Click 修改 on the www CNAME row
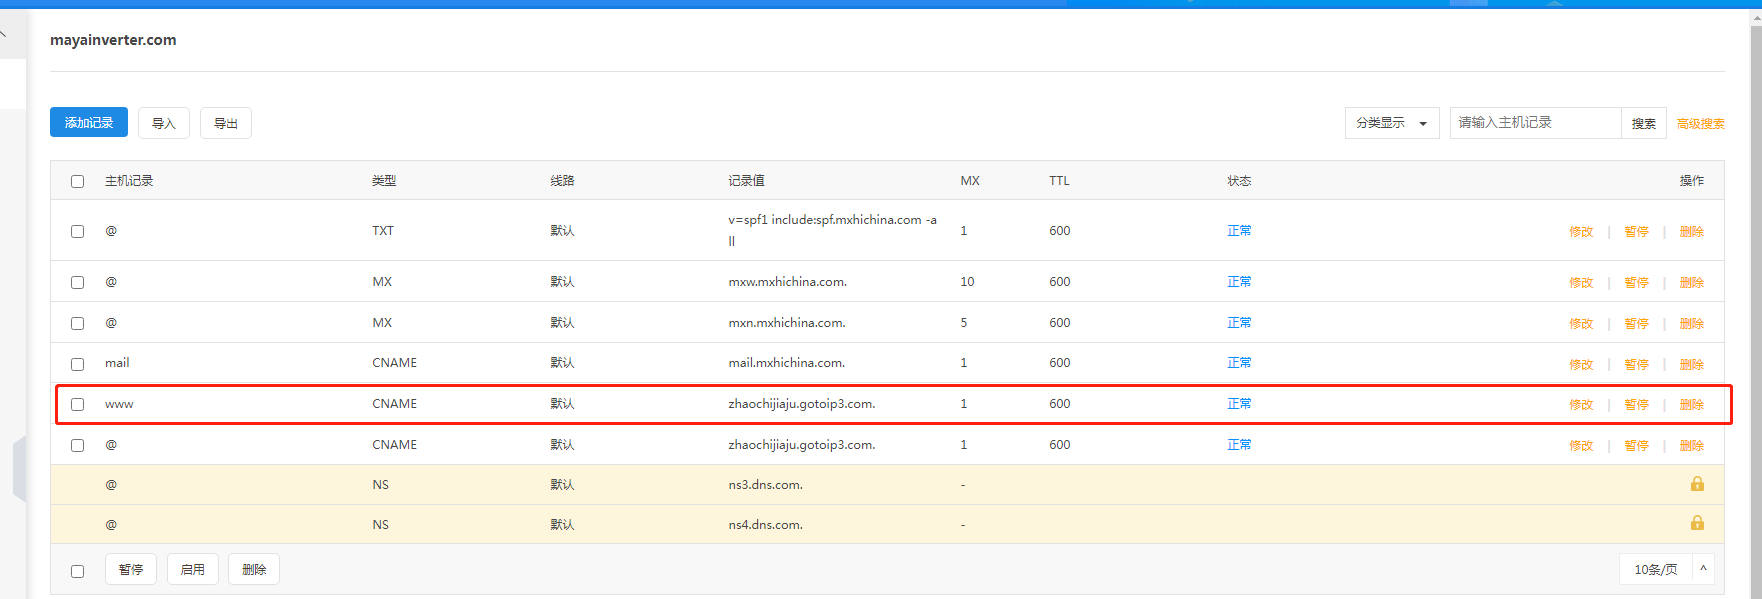The width and height of the screenshot is (1762, 599). coord(1580,405)
